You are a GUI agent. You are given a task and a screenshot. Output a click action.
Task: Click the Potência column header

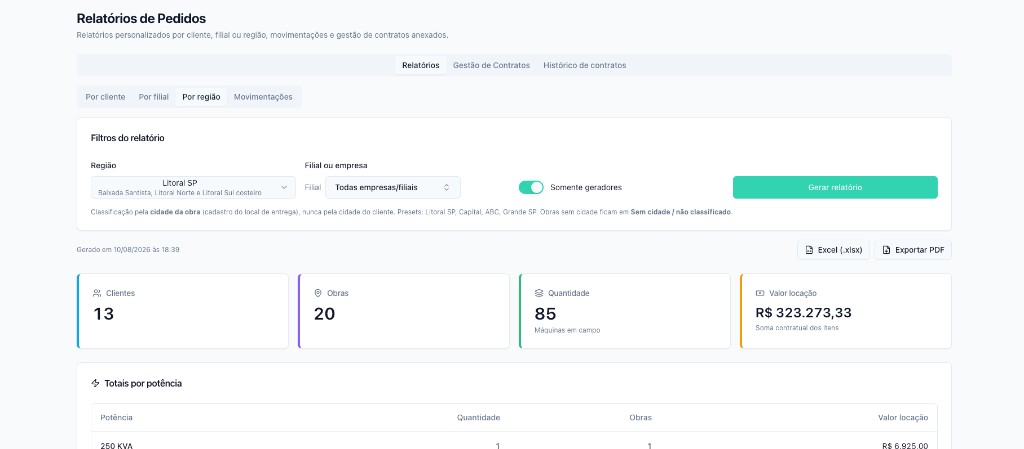(116, 418)
